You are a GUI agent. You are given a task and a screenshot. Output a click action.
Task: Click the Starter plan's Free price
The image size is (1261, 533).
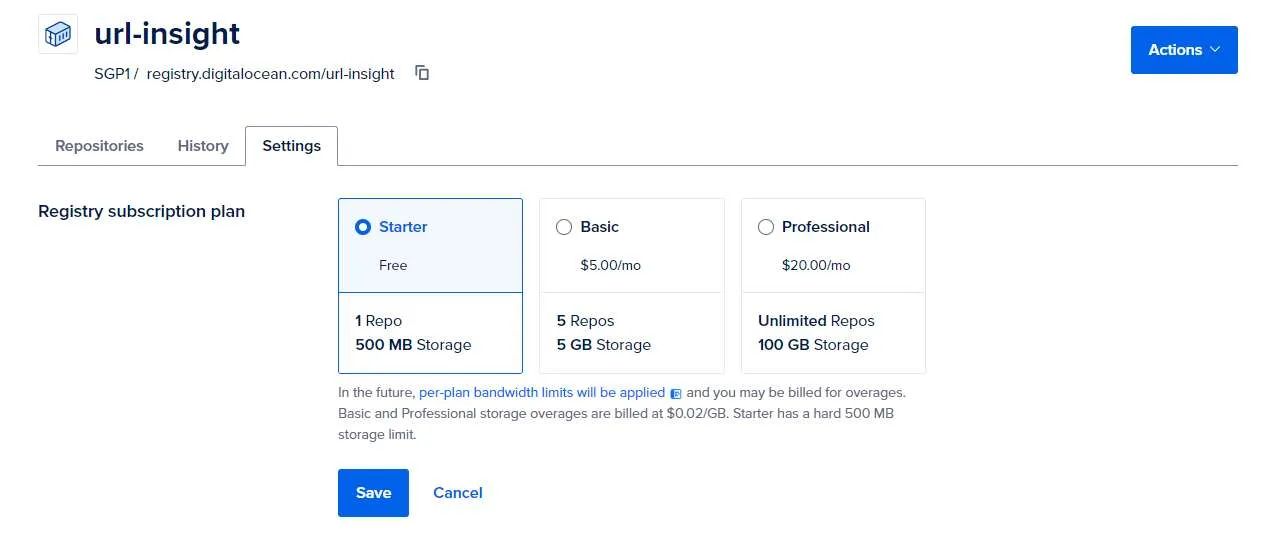393,266
